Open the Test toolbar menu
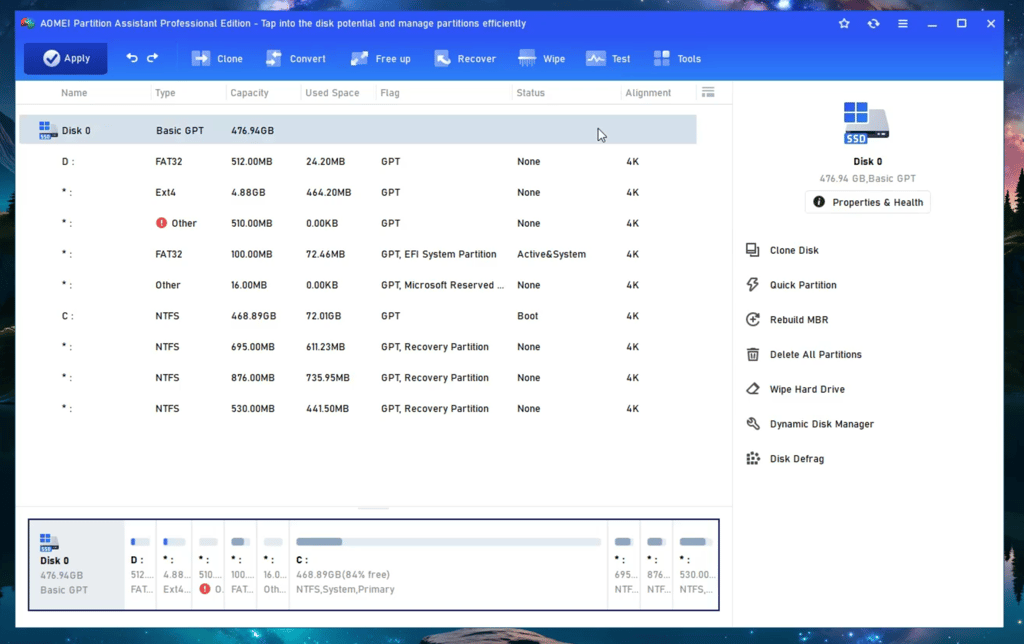The height and width of the screenshot is (644, 1024). (x=608, y=59)
